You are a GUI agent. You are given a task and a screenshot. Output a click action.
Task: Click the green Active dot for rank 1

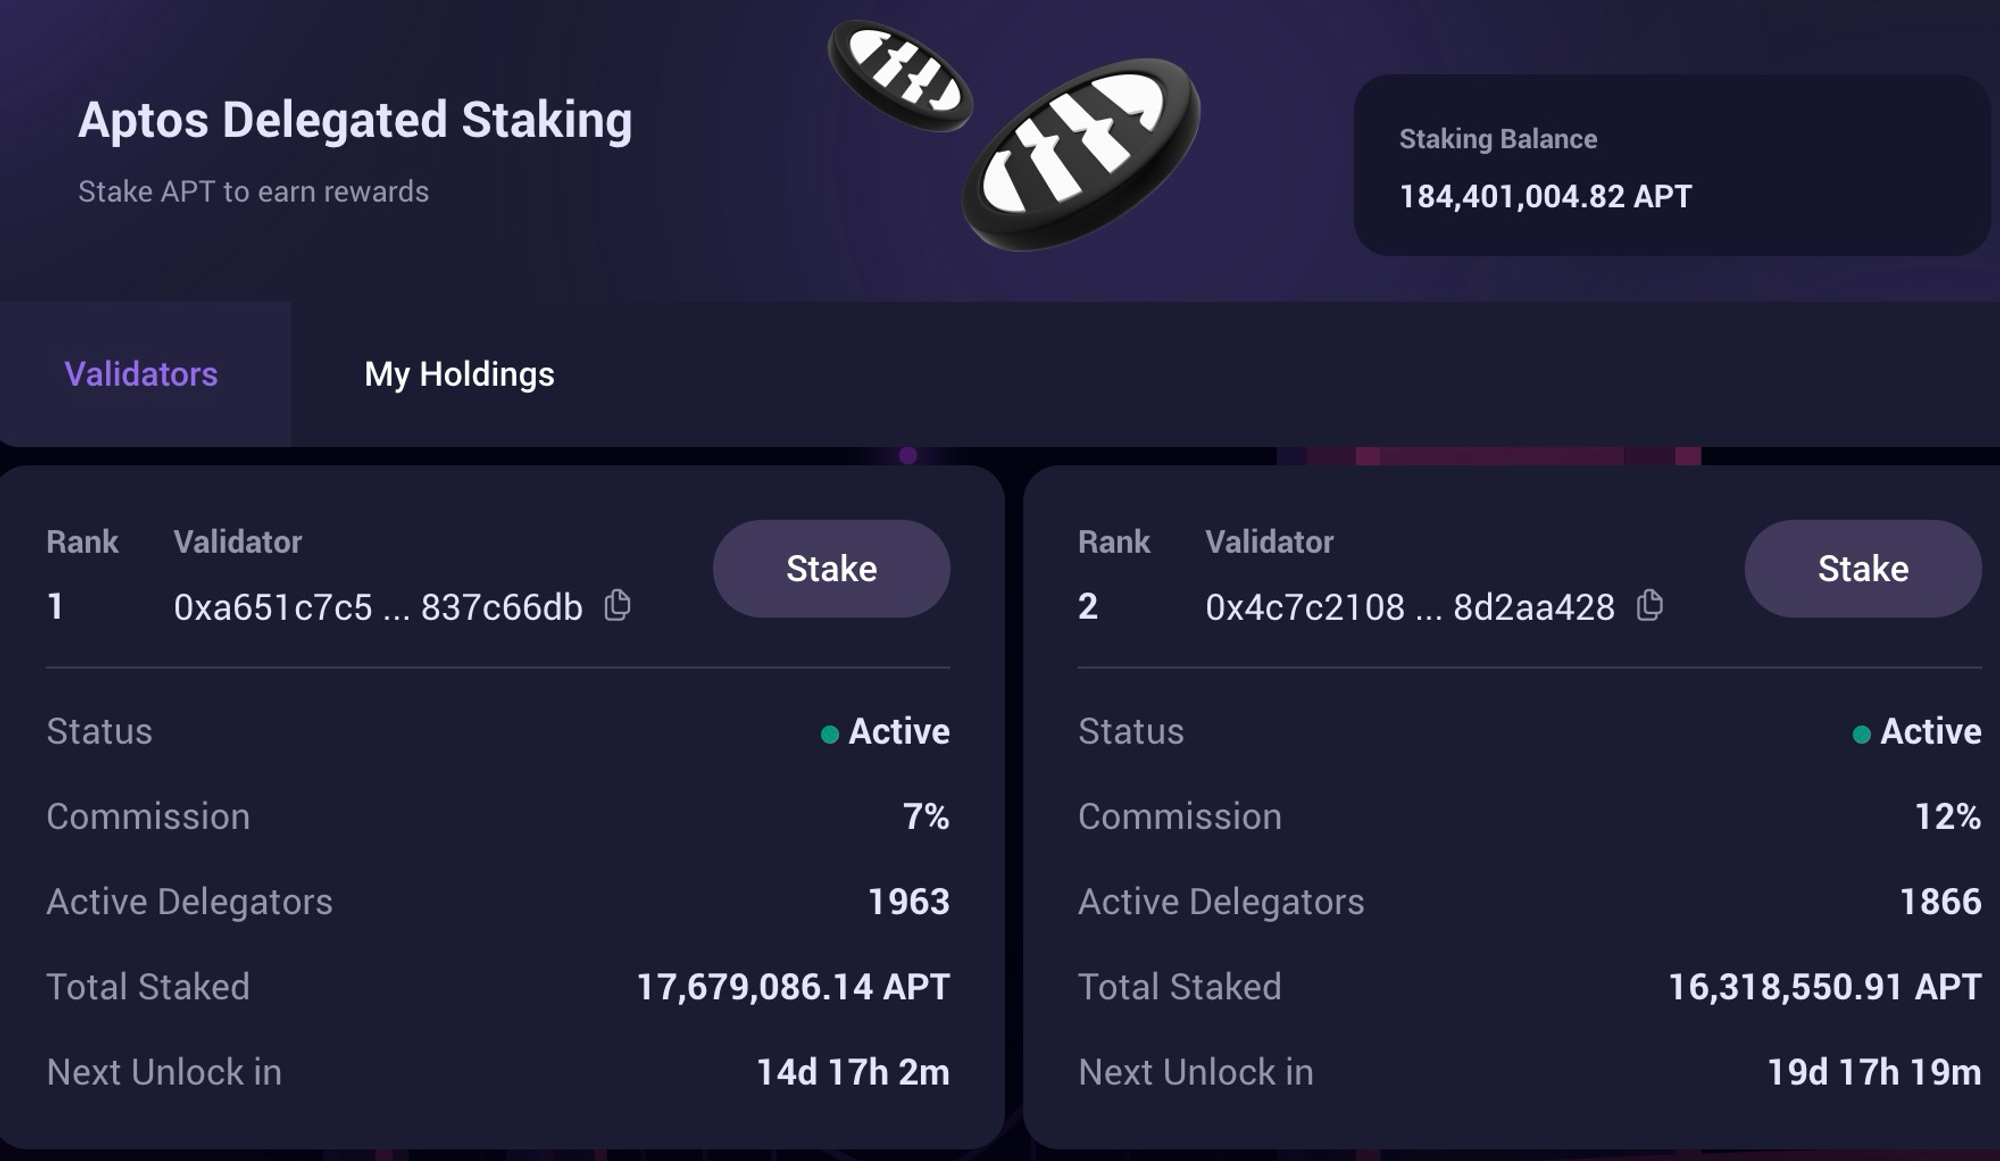[x=829, y=735]
